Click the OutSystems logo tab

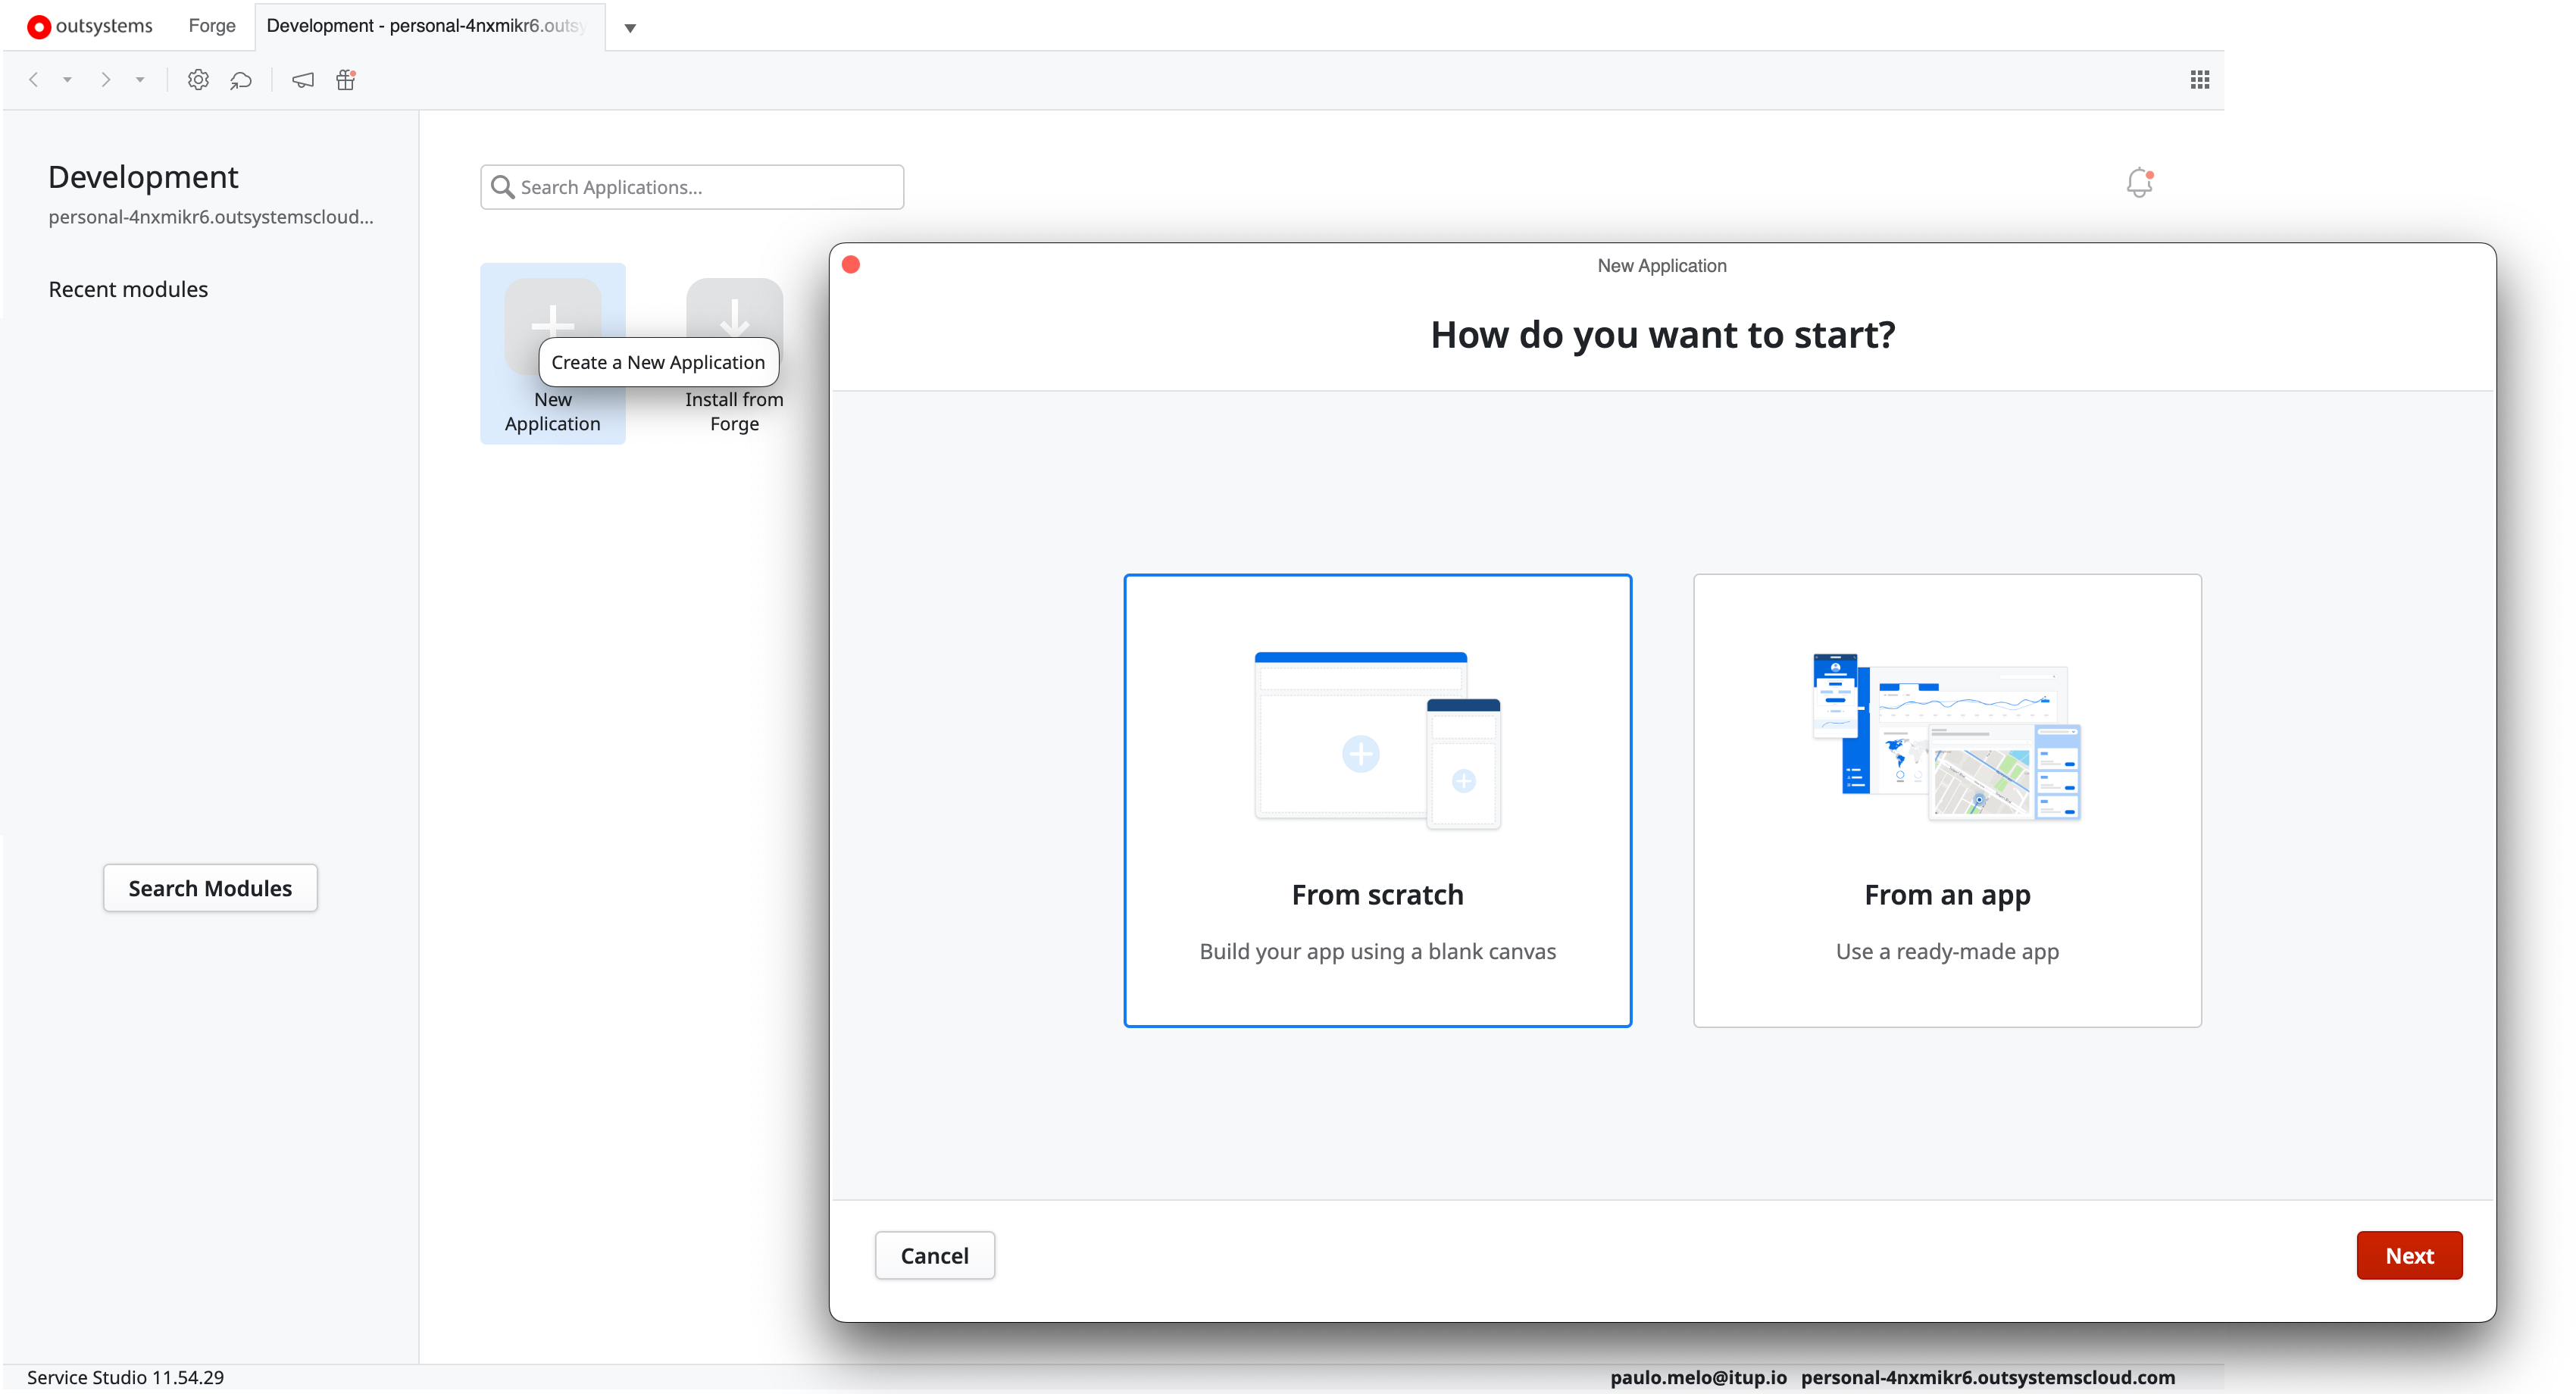90,26
